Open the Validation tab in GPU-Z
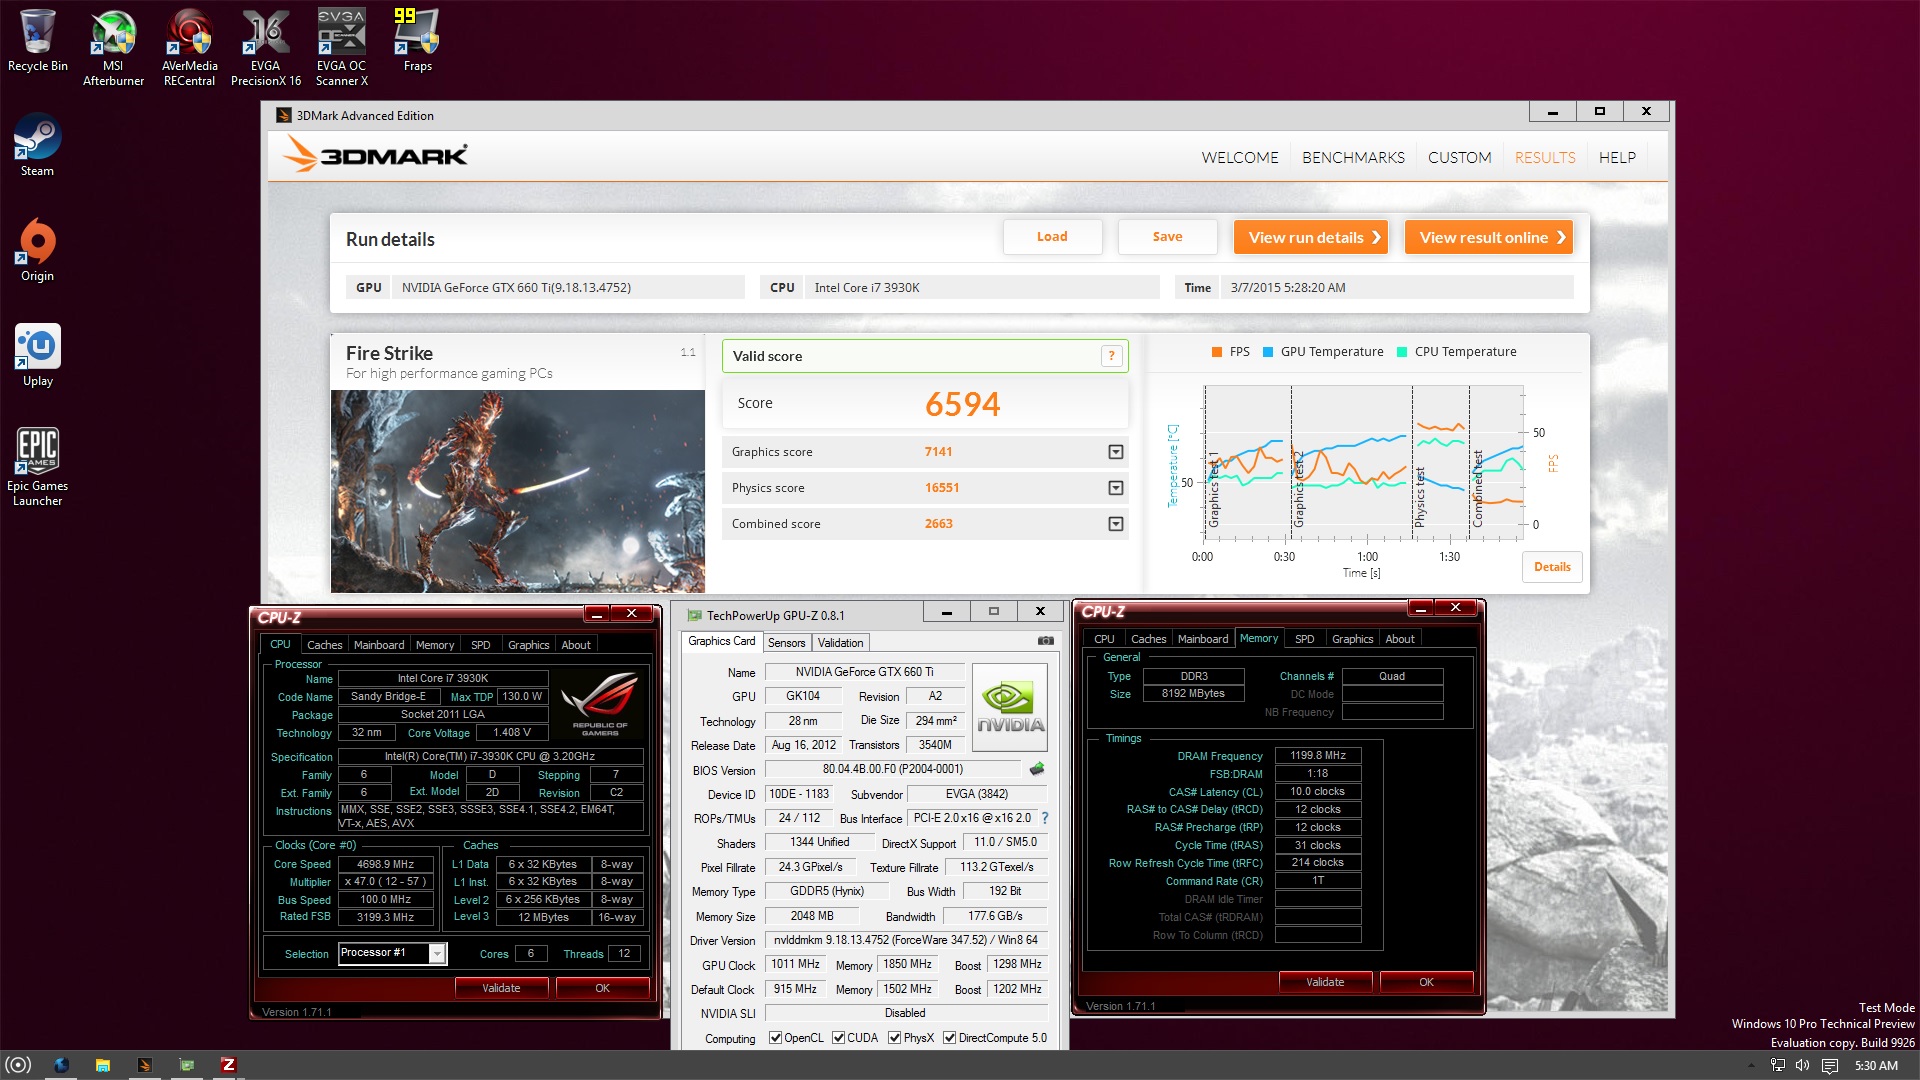Viewport: 1920px width, 1080px height. point(840,643)
